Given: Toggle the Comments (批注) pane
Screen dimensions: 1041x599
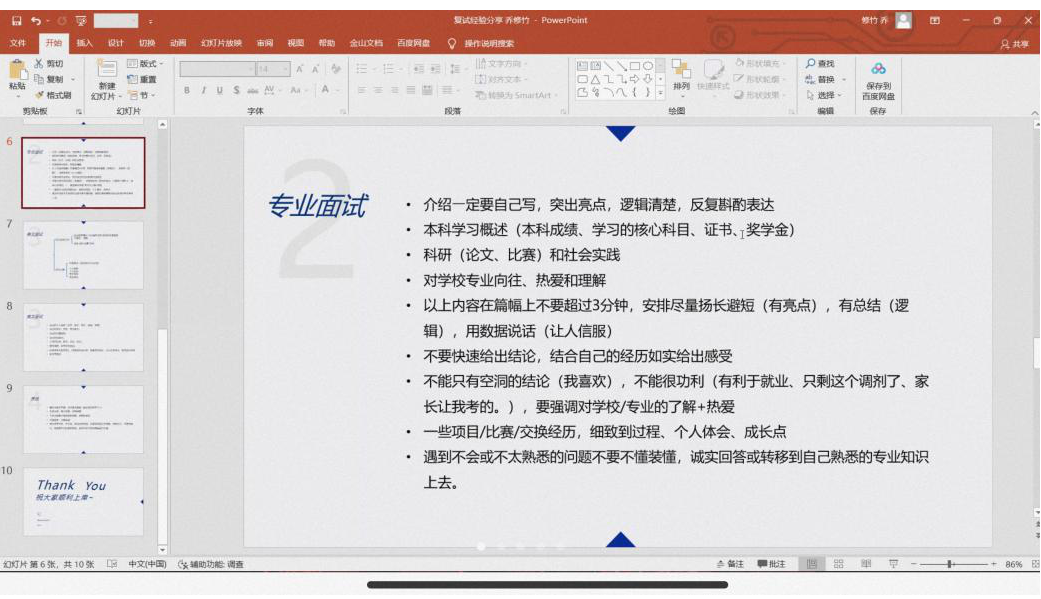Looking at the screenshot, I should pos(771,564).
